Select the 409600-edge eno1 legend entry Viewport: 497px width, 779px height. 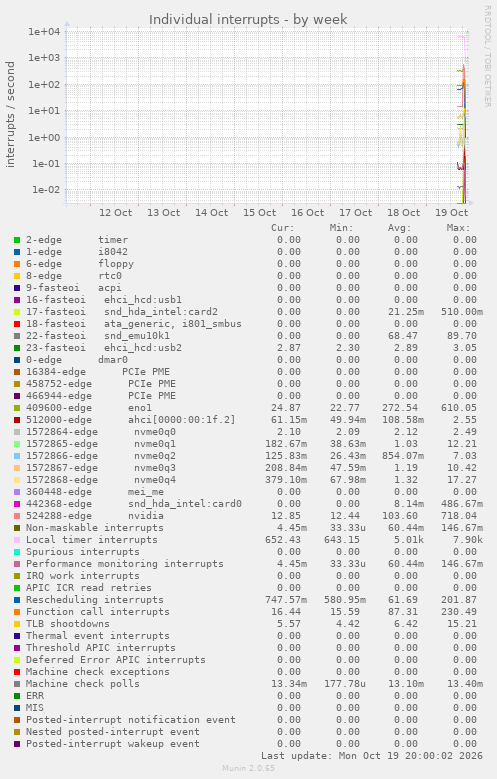(89, 408)
